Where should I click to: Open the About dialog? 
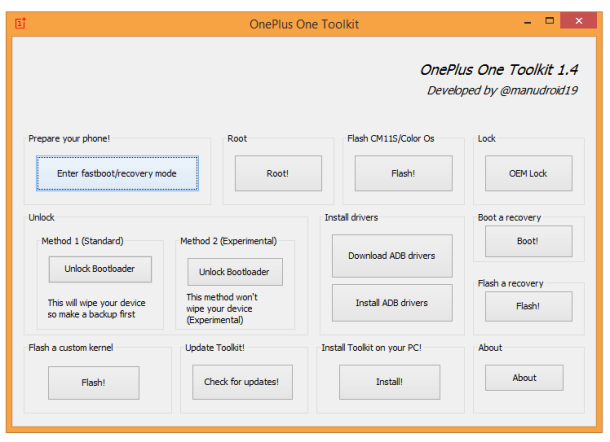pyautogui.click(x=524, y=378)
